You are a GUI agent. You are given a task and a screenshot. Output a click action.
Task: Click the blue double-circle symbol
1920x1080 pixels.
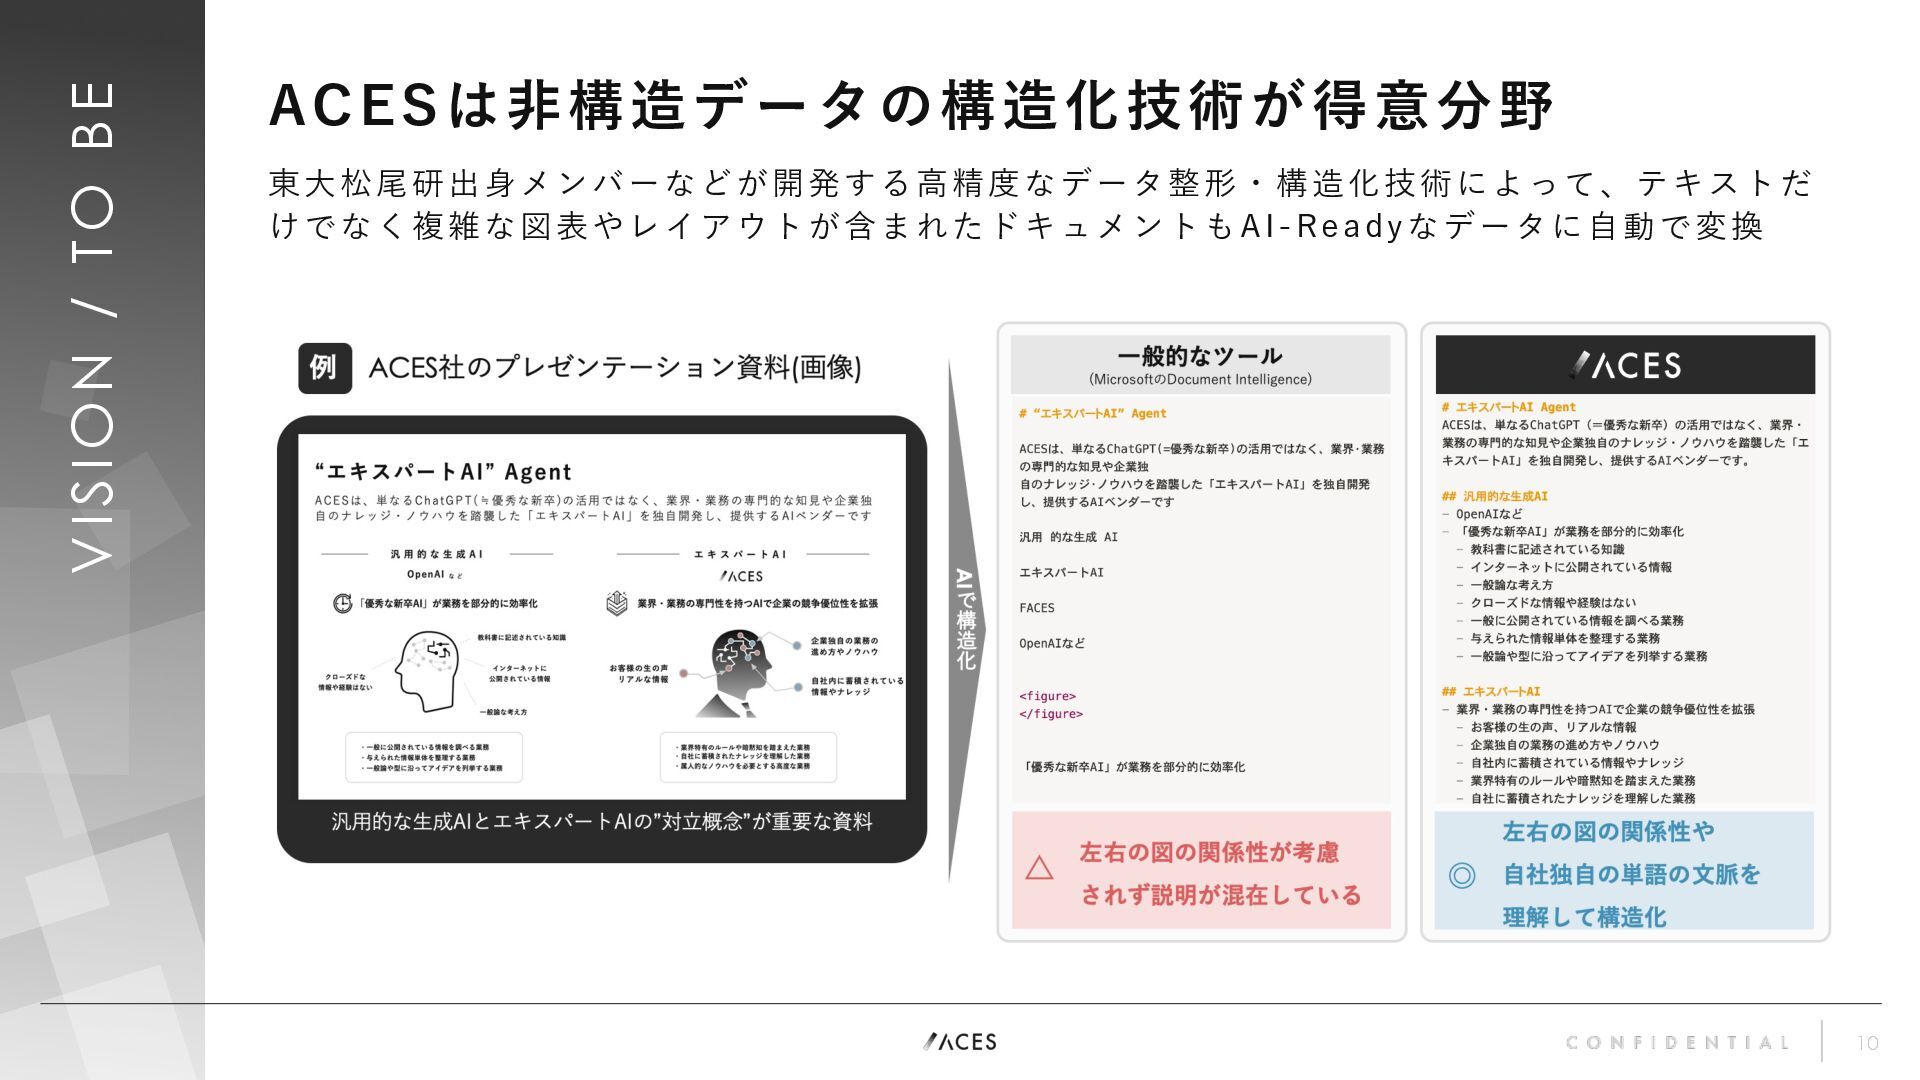pos(1461,876)
